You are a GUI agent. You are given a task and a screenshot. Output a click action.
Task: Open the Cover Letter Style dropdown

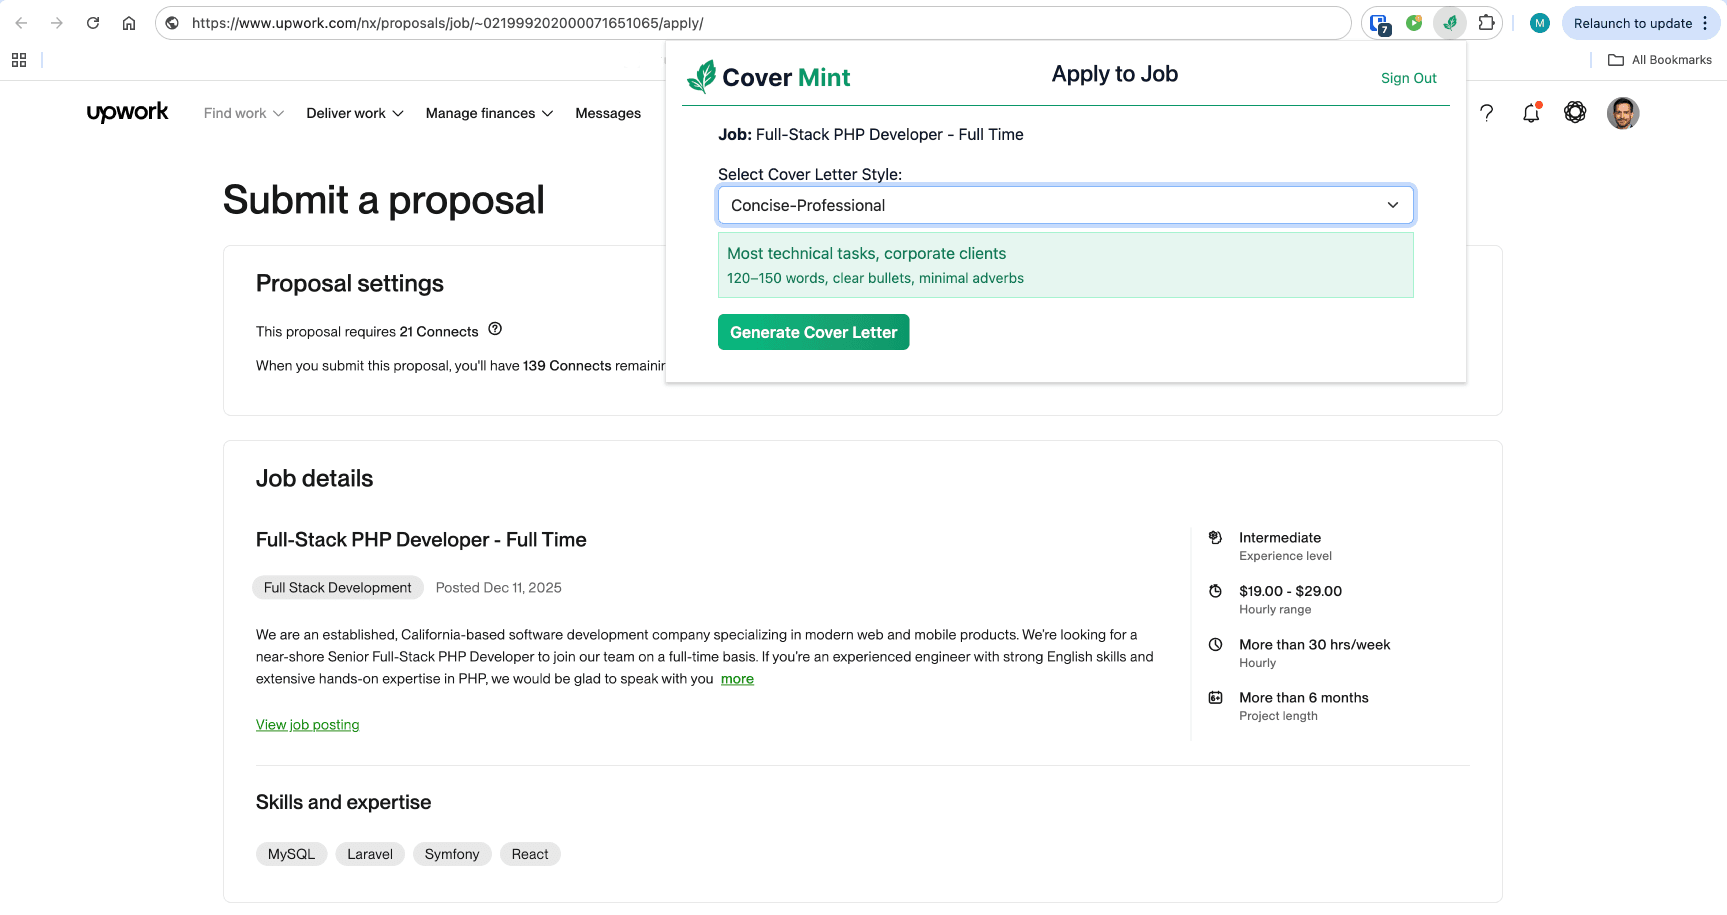coord(1065,205)
